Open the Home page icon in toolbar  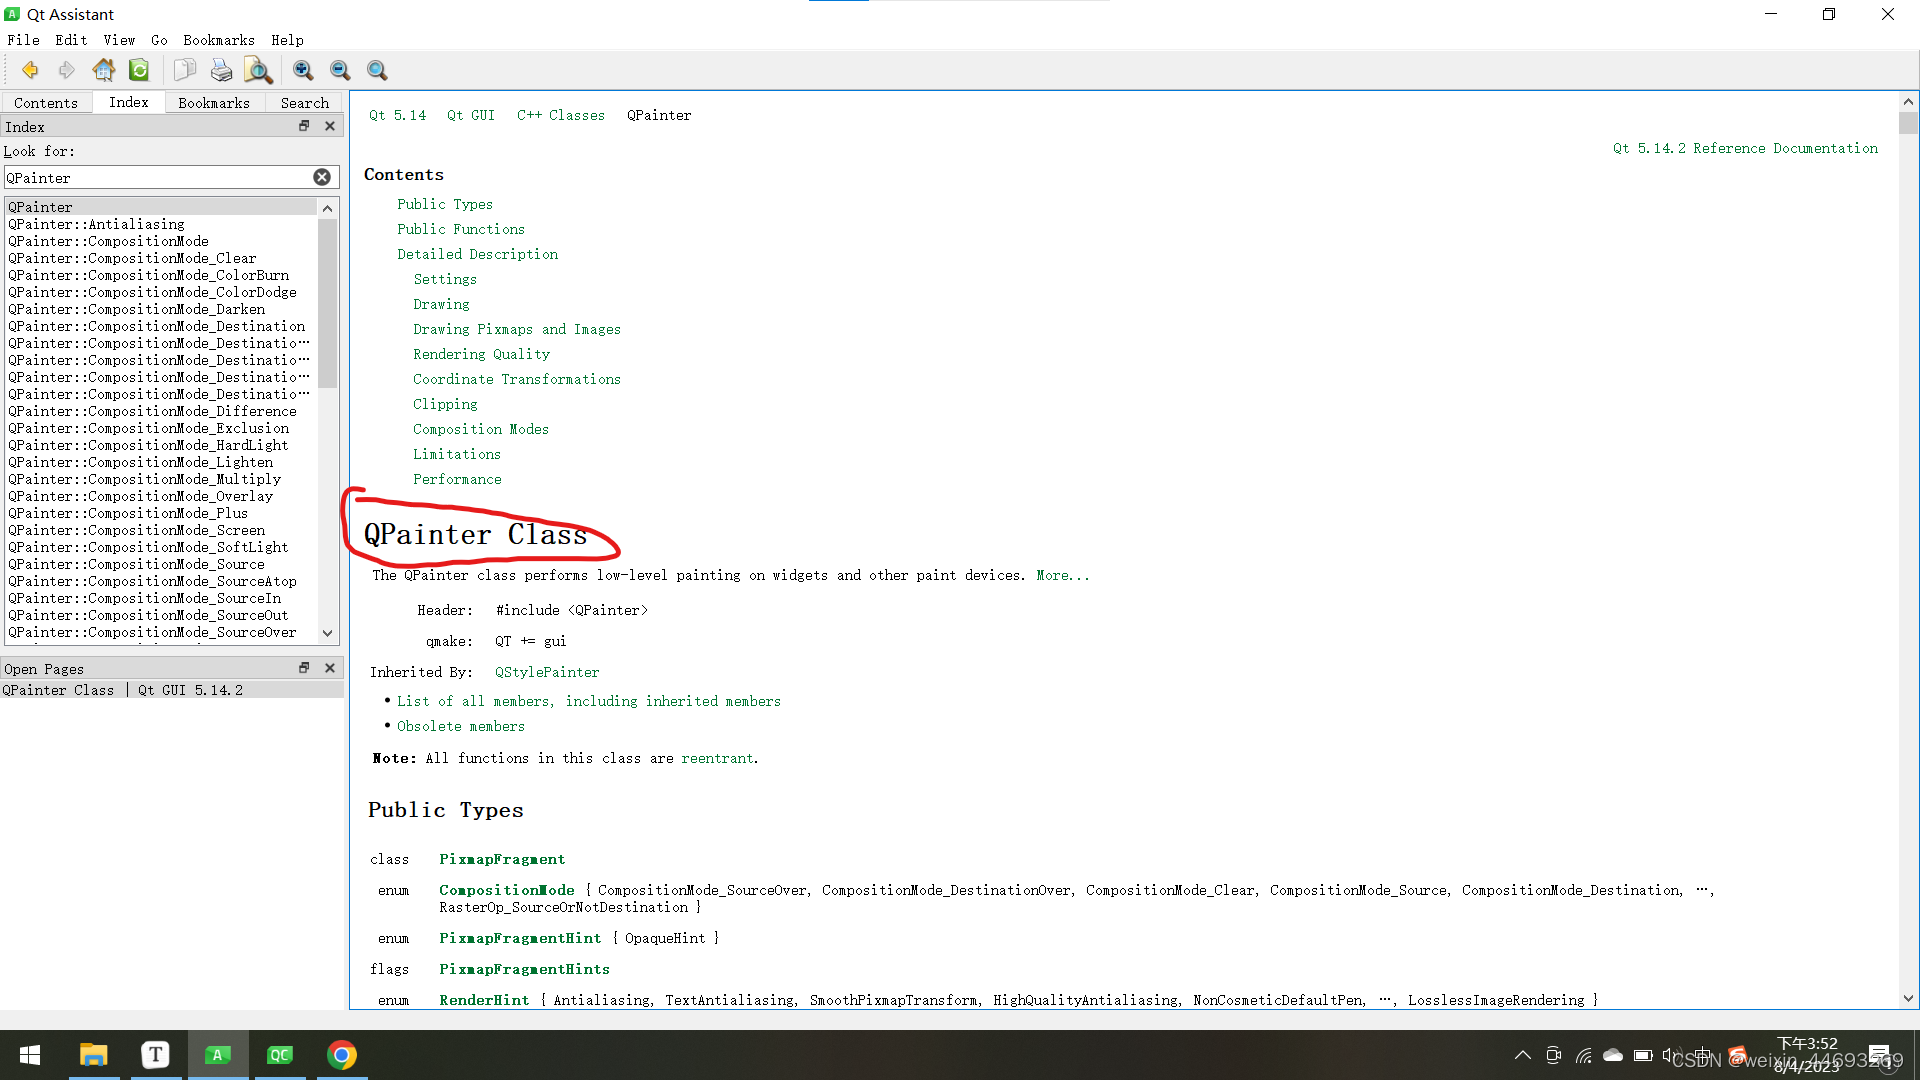(103, 70)
